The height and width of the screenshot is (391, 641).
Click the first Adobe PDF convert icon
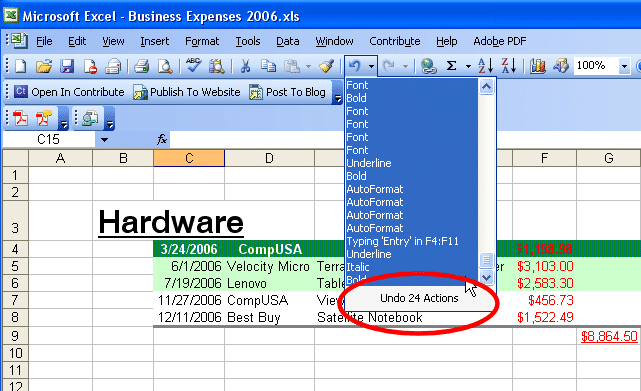pos(20,119)
